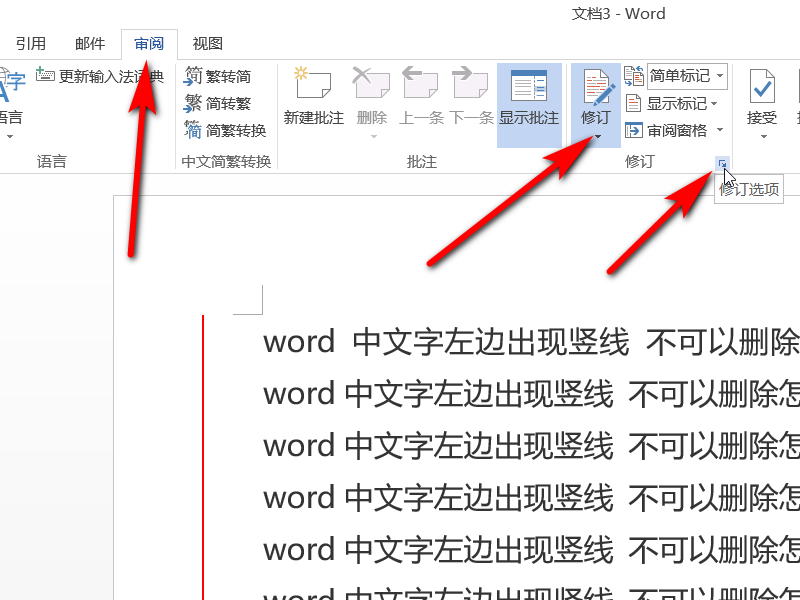
Task: Expand the 修订 button dropdown arrow
Action: 597,137
